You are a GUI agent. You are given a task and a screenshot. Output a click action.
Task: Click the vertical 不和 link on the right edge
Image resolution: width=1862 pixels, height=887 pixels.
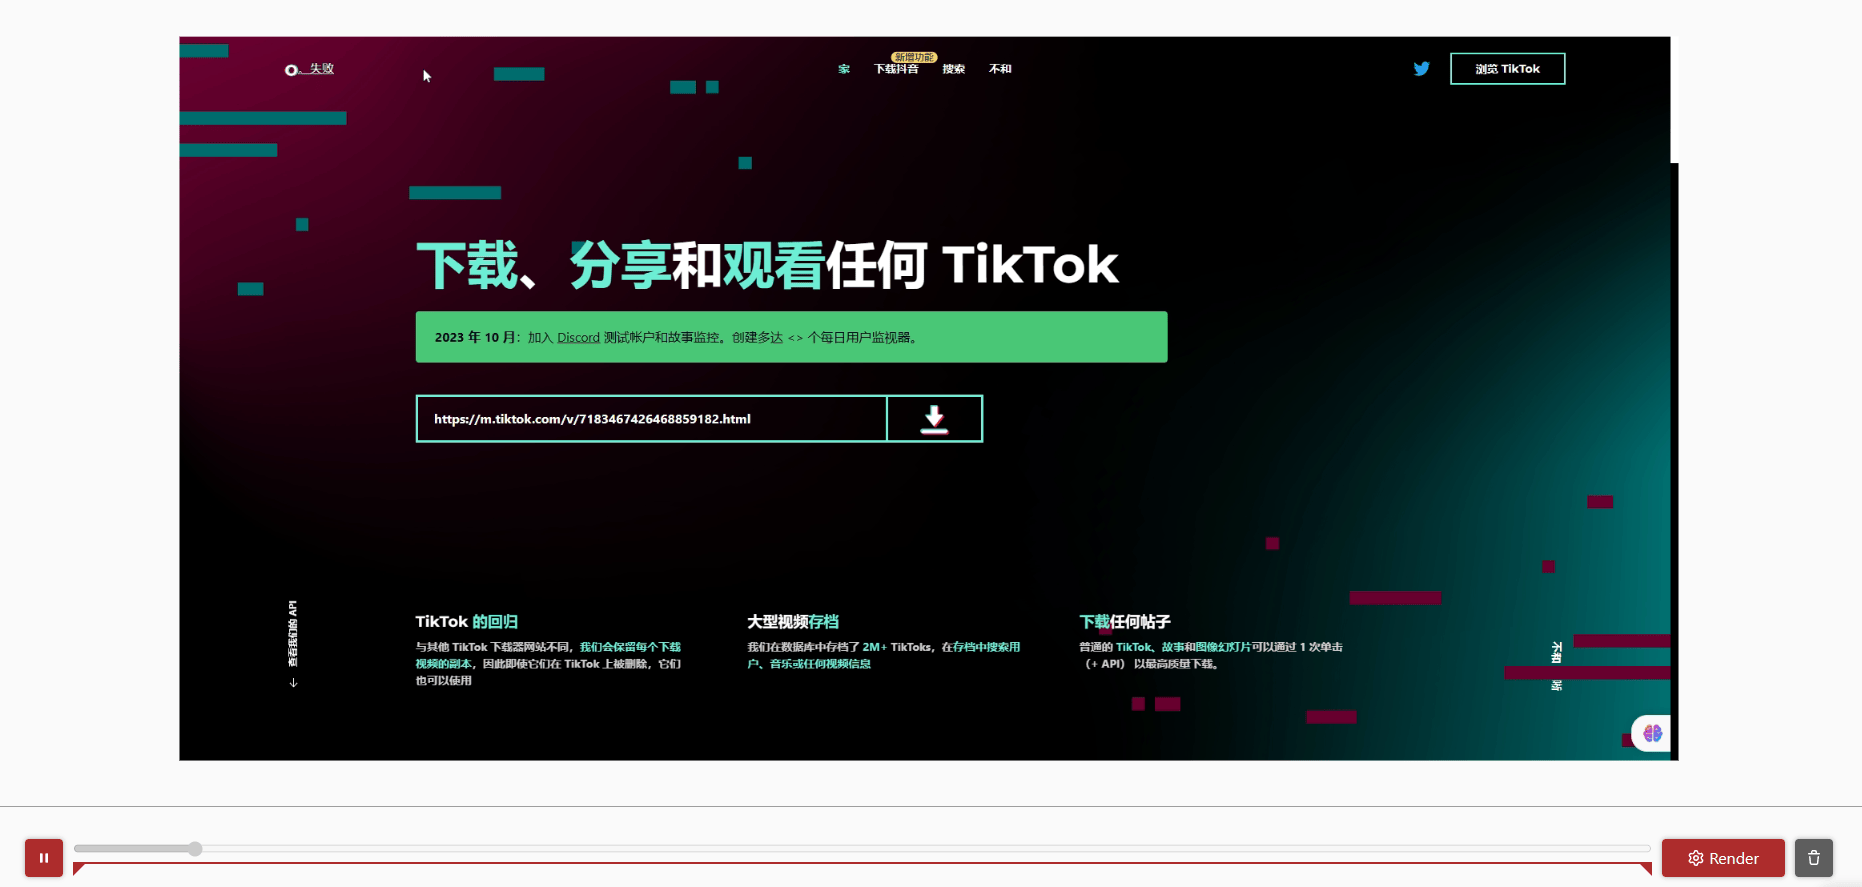(x=1556, y=653)
